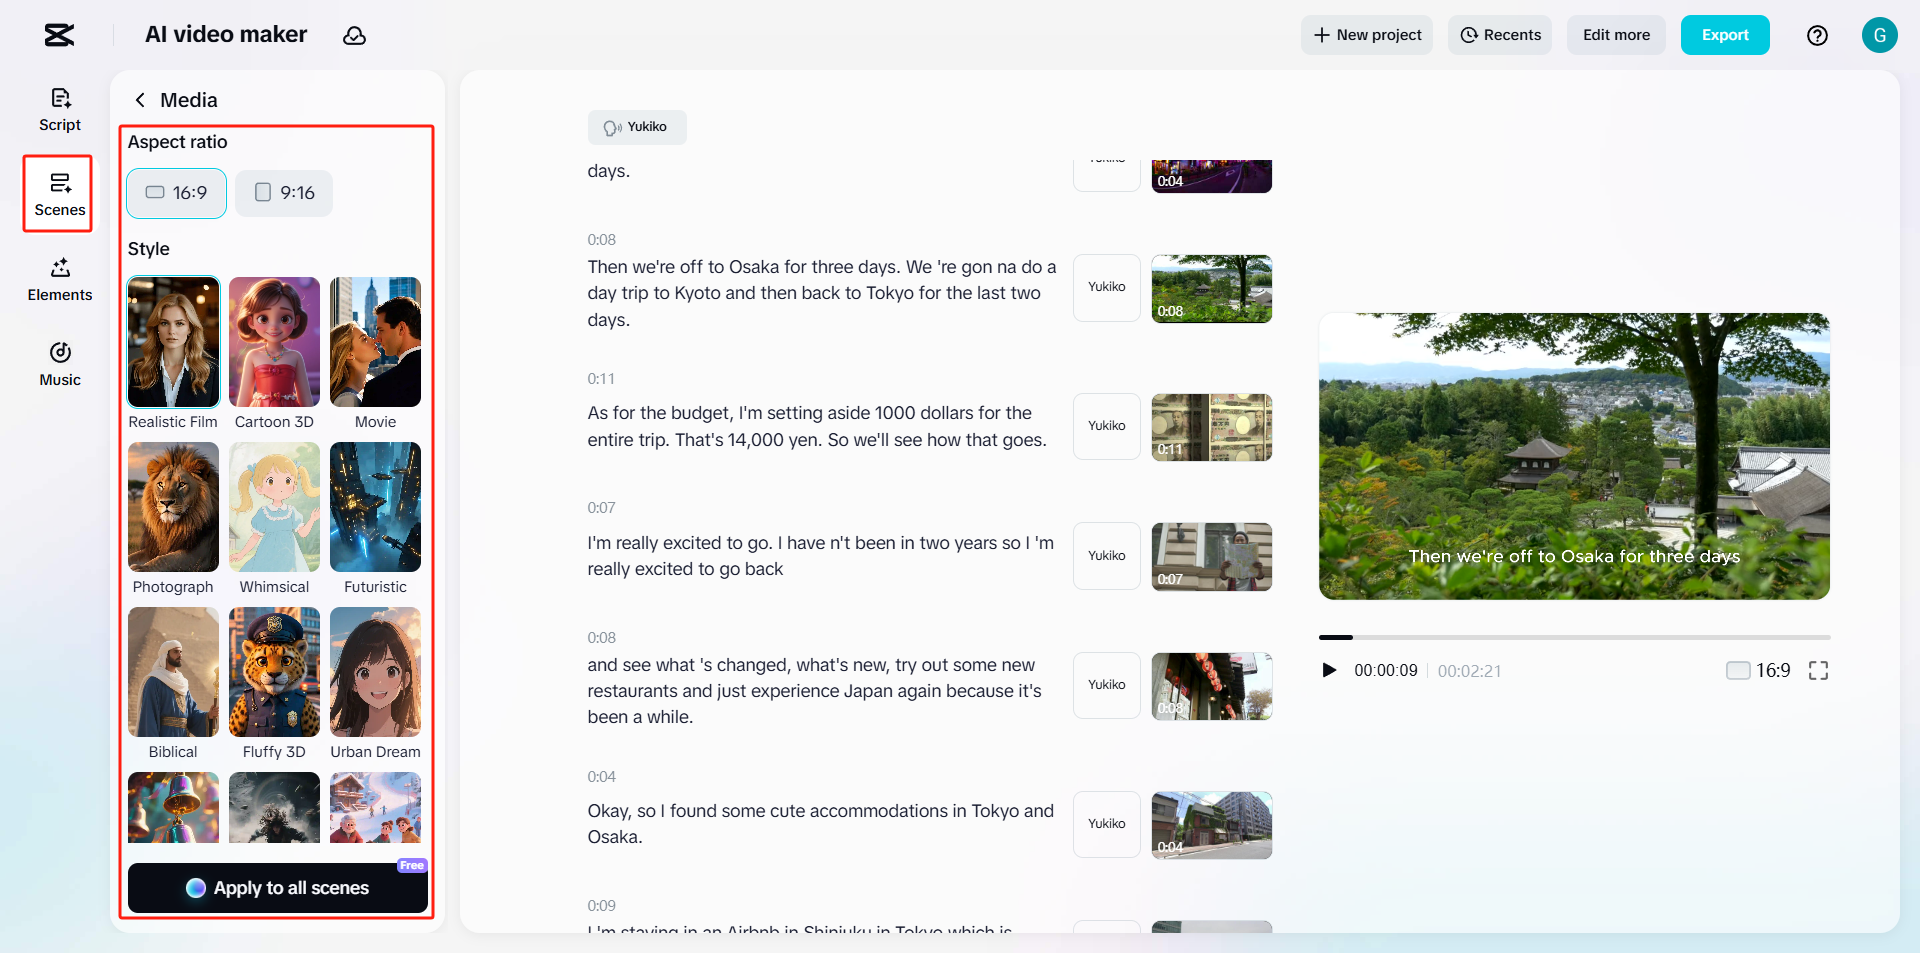Open the Script panel
The width and height of the screenshot is (1920, 953).
(59, 108)
